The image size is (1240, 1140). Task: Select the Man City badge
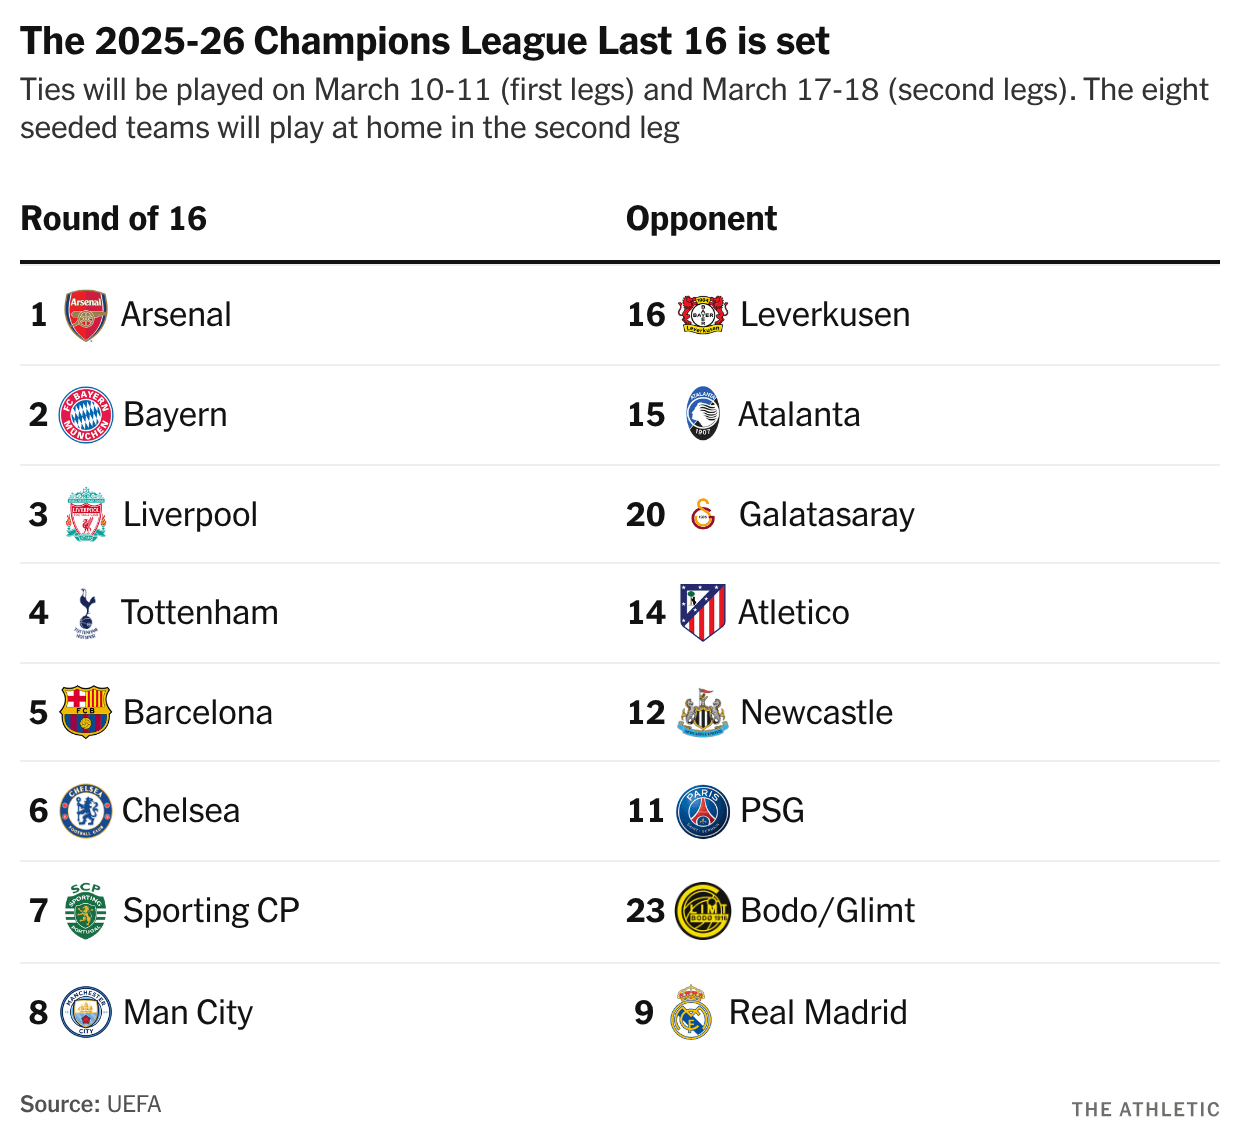86,1012
